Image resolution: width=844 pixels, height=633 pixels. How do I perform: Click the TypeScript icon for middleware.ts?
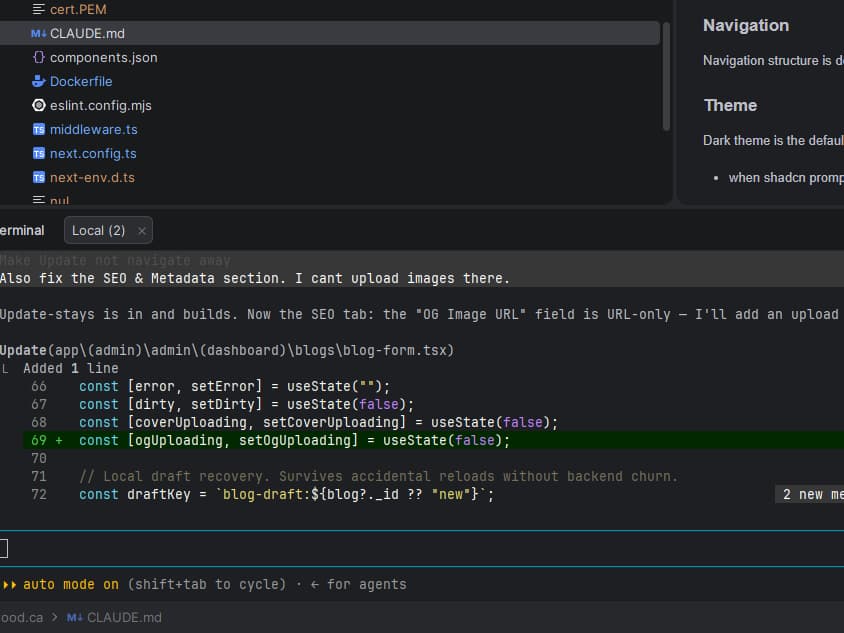click(39, 129)
